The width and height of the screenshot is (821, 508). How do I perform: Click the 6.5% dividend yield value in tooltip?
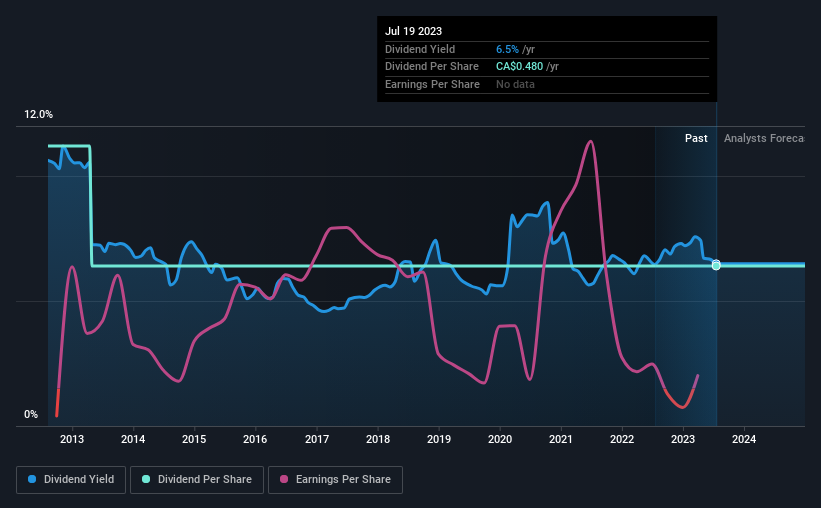tap(507, 49)
